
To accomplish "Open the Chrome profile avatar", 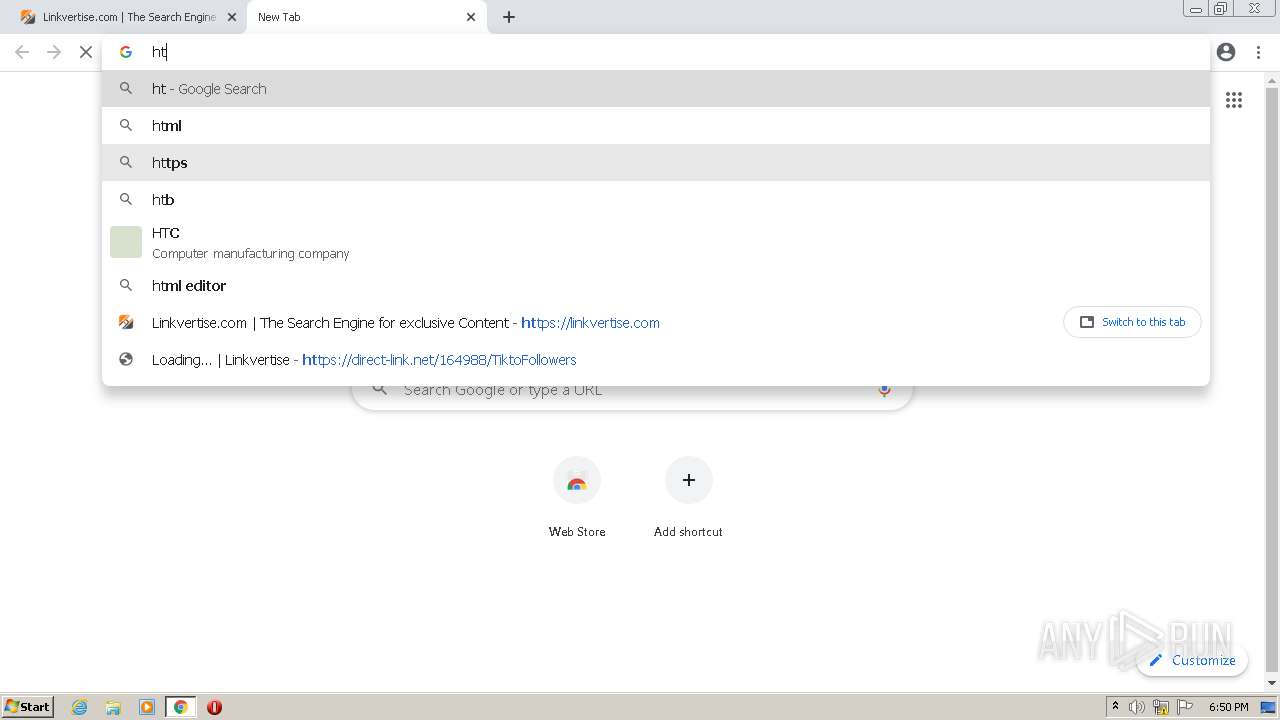I will (1226, 52).
